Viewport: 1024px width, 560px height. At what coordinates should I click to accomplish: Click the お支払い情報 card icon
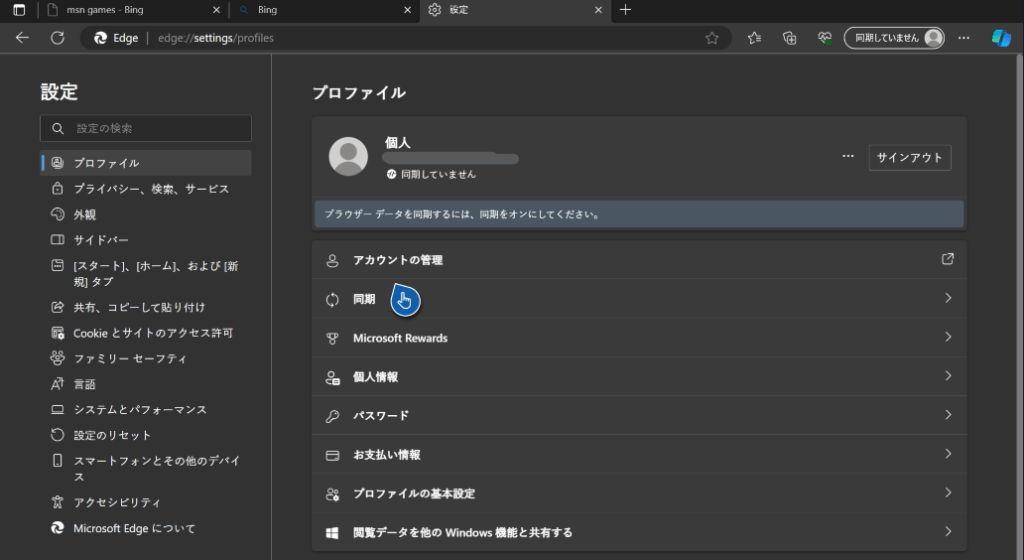coord(332,456)
